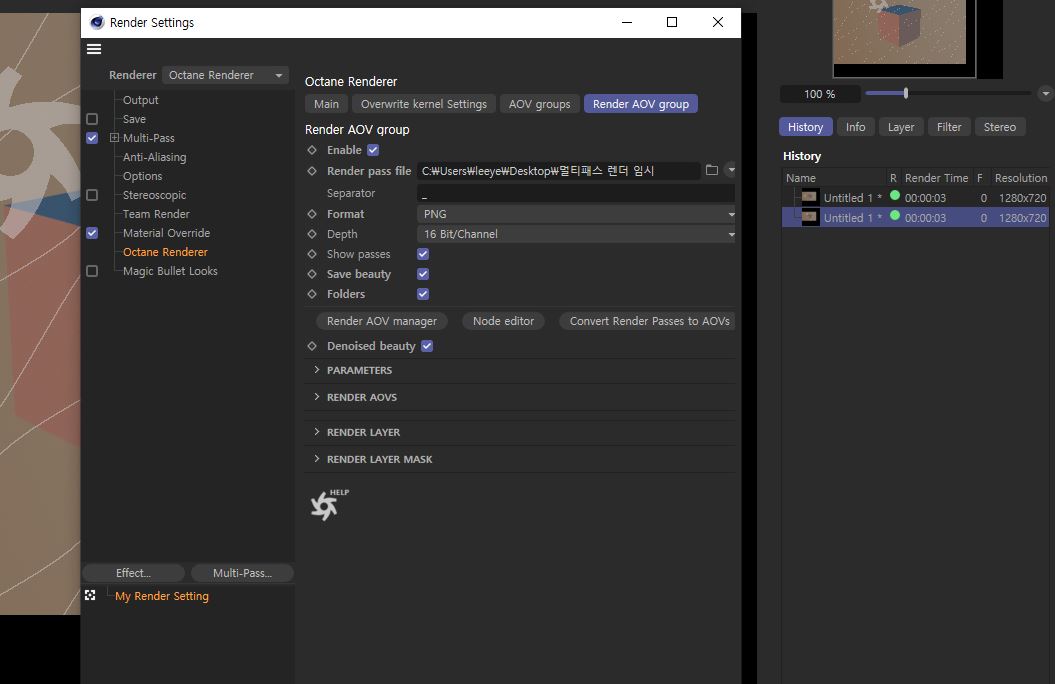Click the 100 % zoom value field
Image resolution: width=1055 pixels, height=684 pixels.
pyautogui.click(x=820, y=94)
